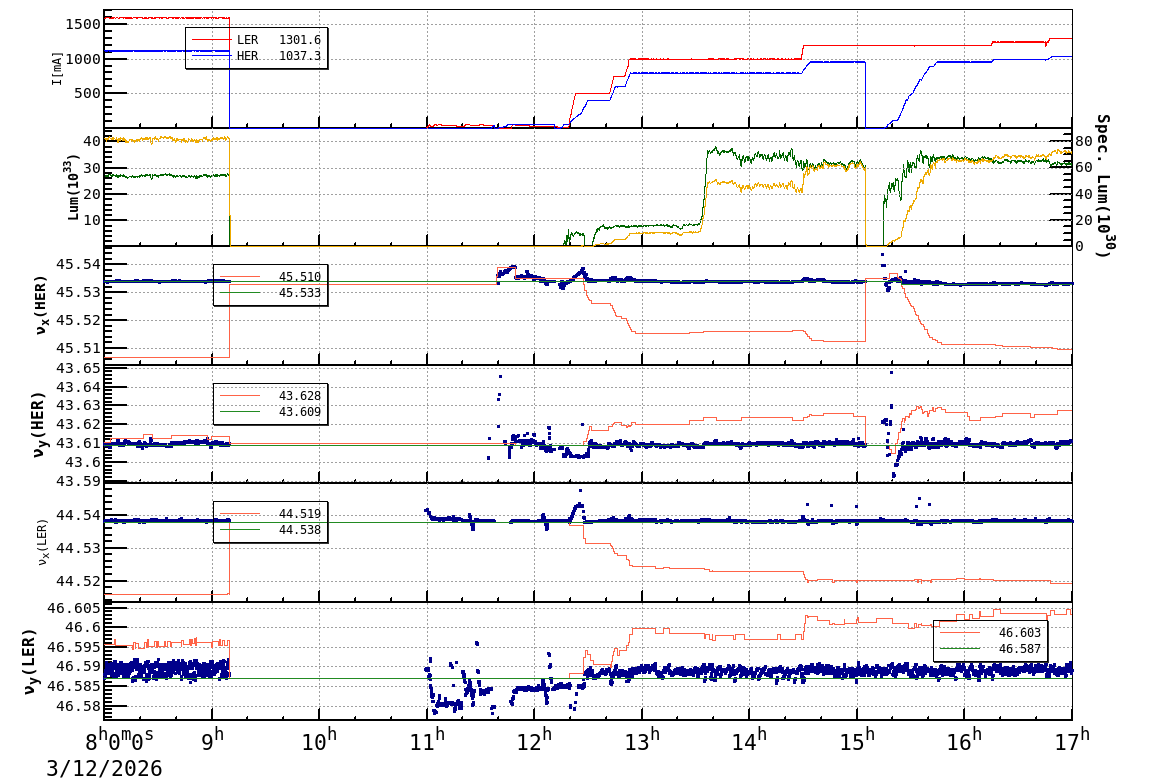Click the 44.52 tune axis tick
Image resolution: width=1154 pixels, height=782 pixels.
pyautogui.click(x=78, y=581)
